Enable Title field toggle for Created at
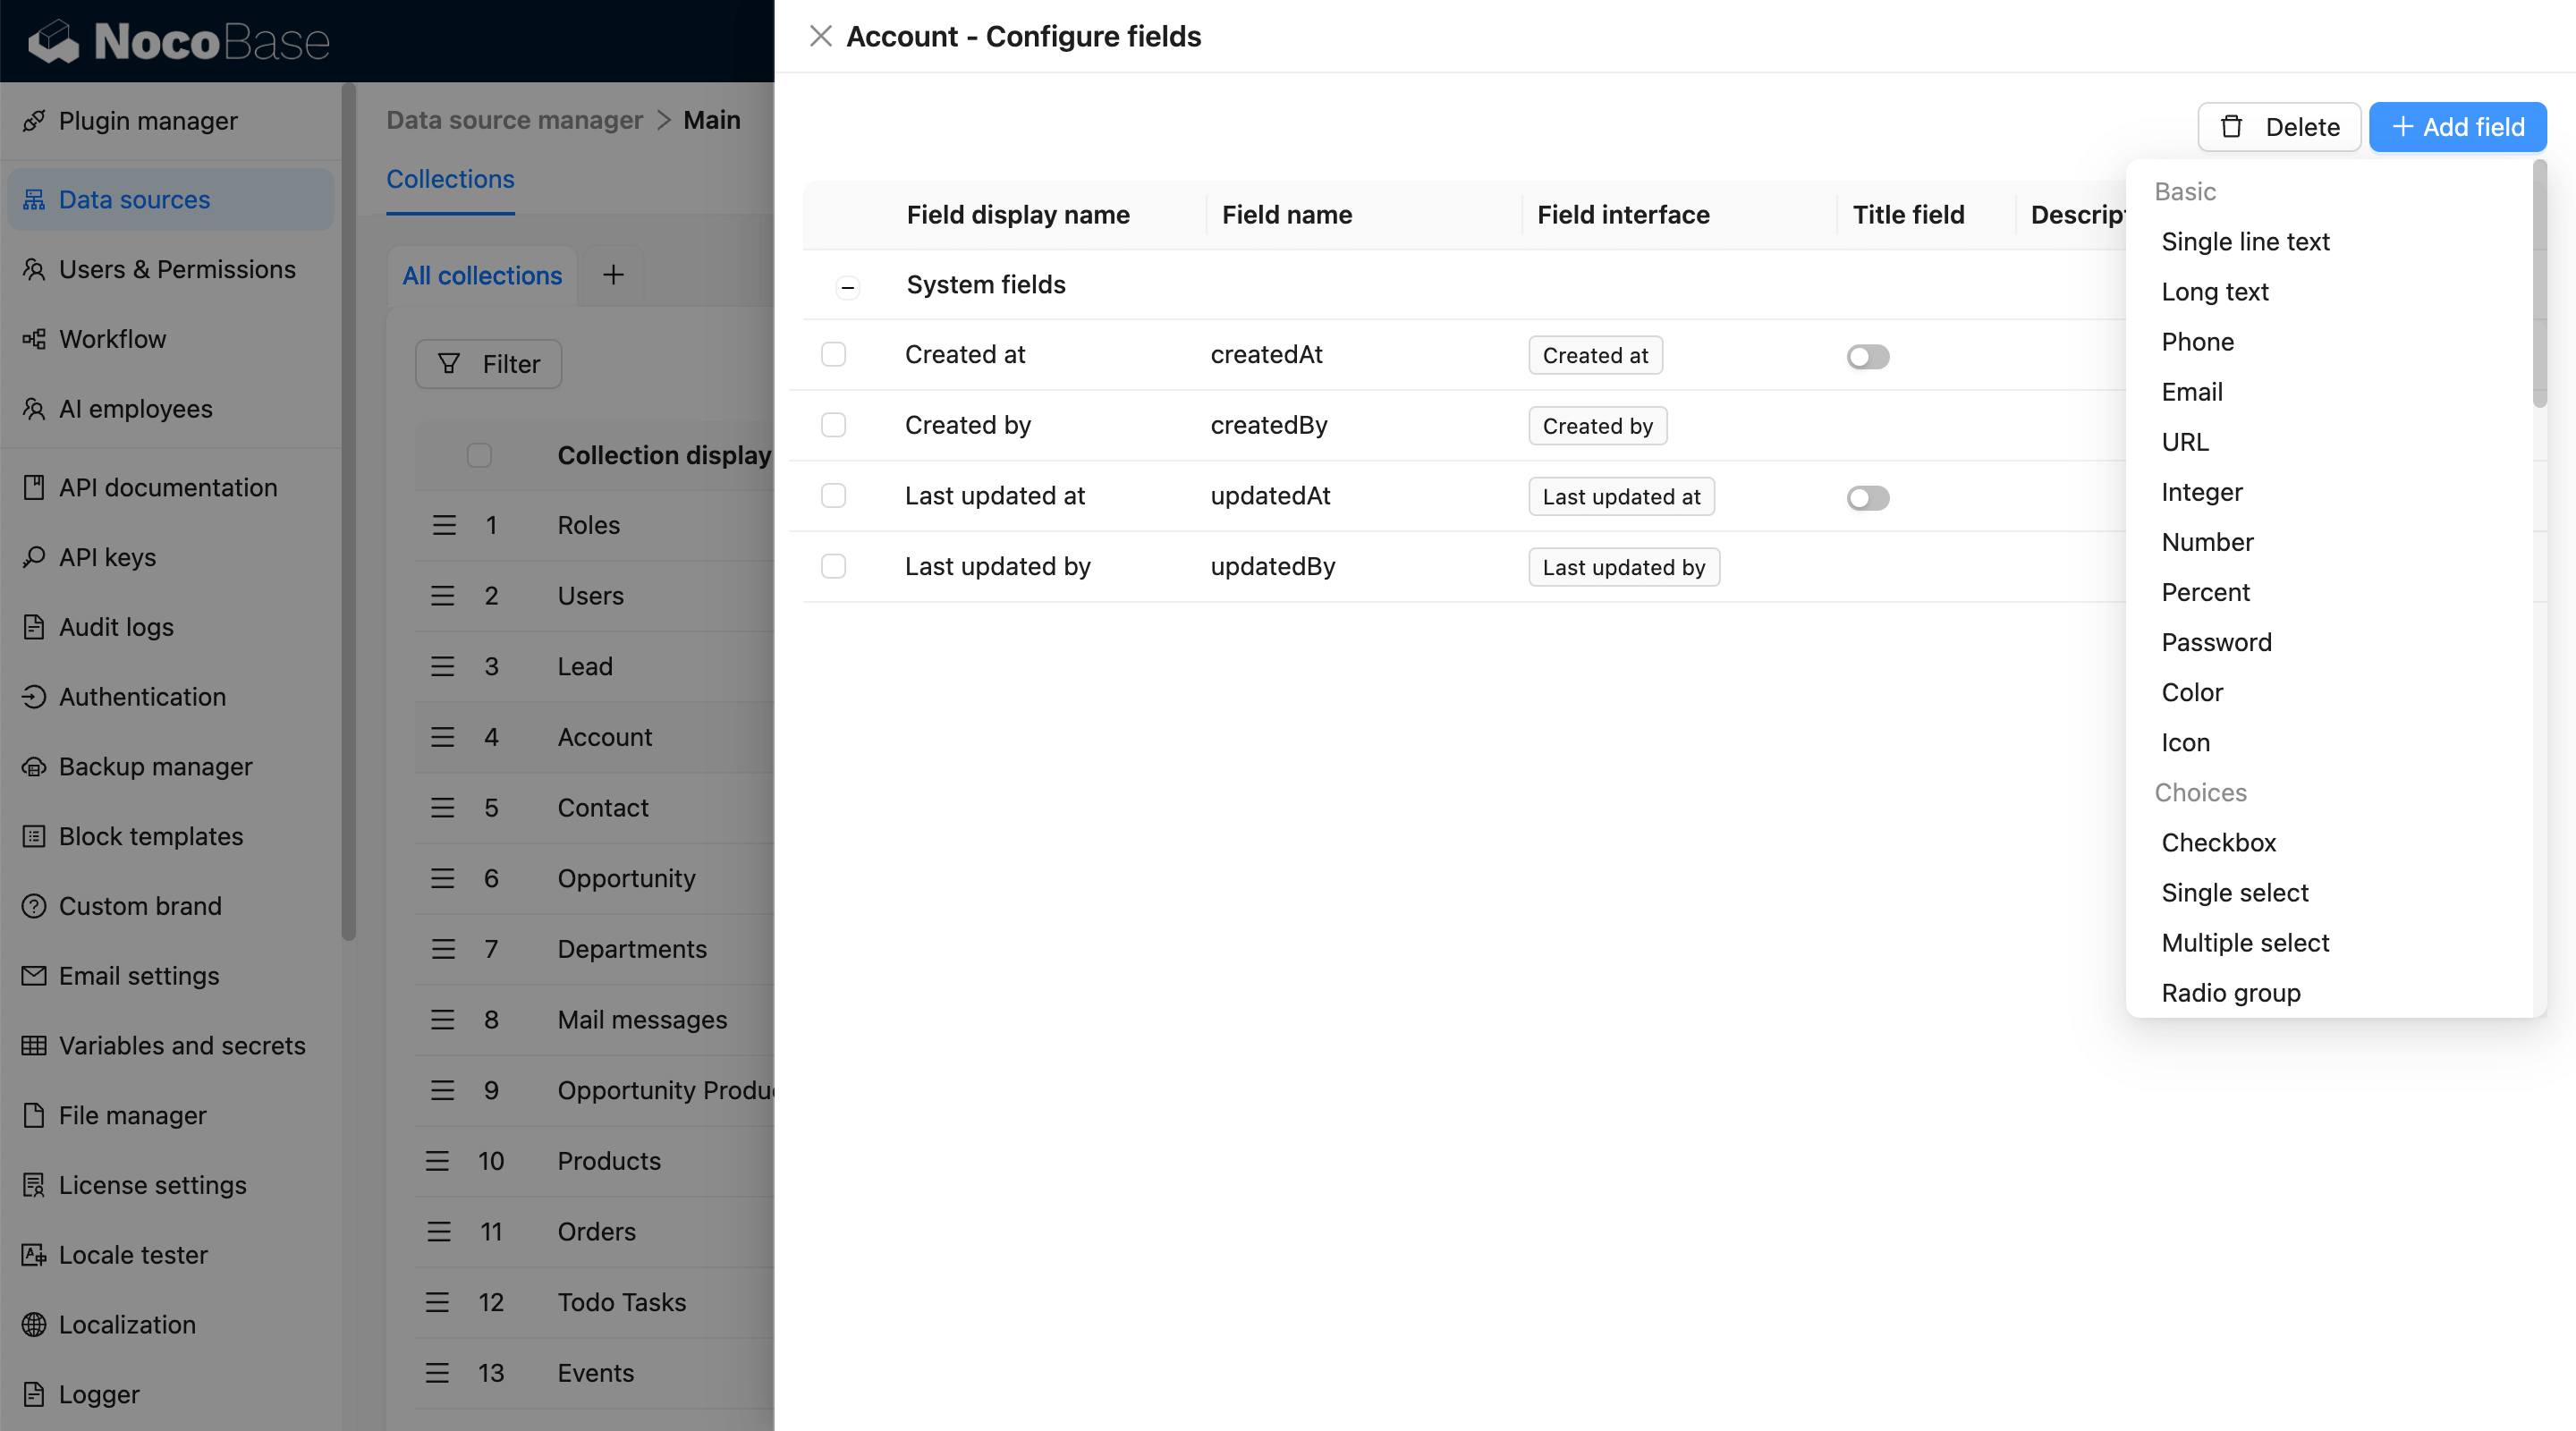Viewport: 2576px width, 1431px height. (x=1866, y=356)
